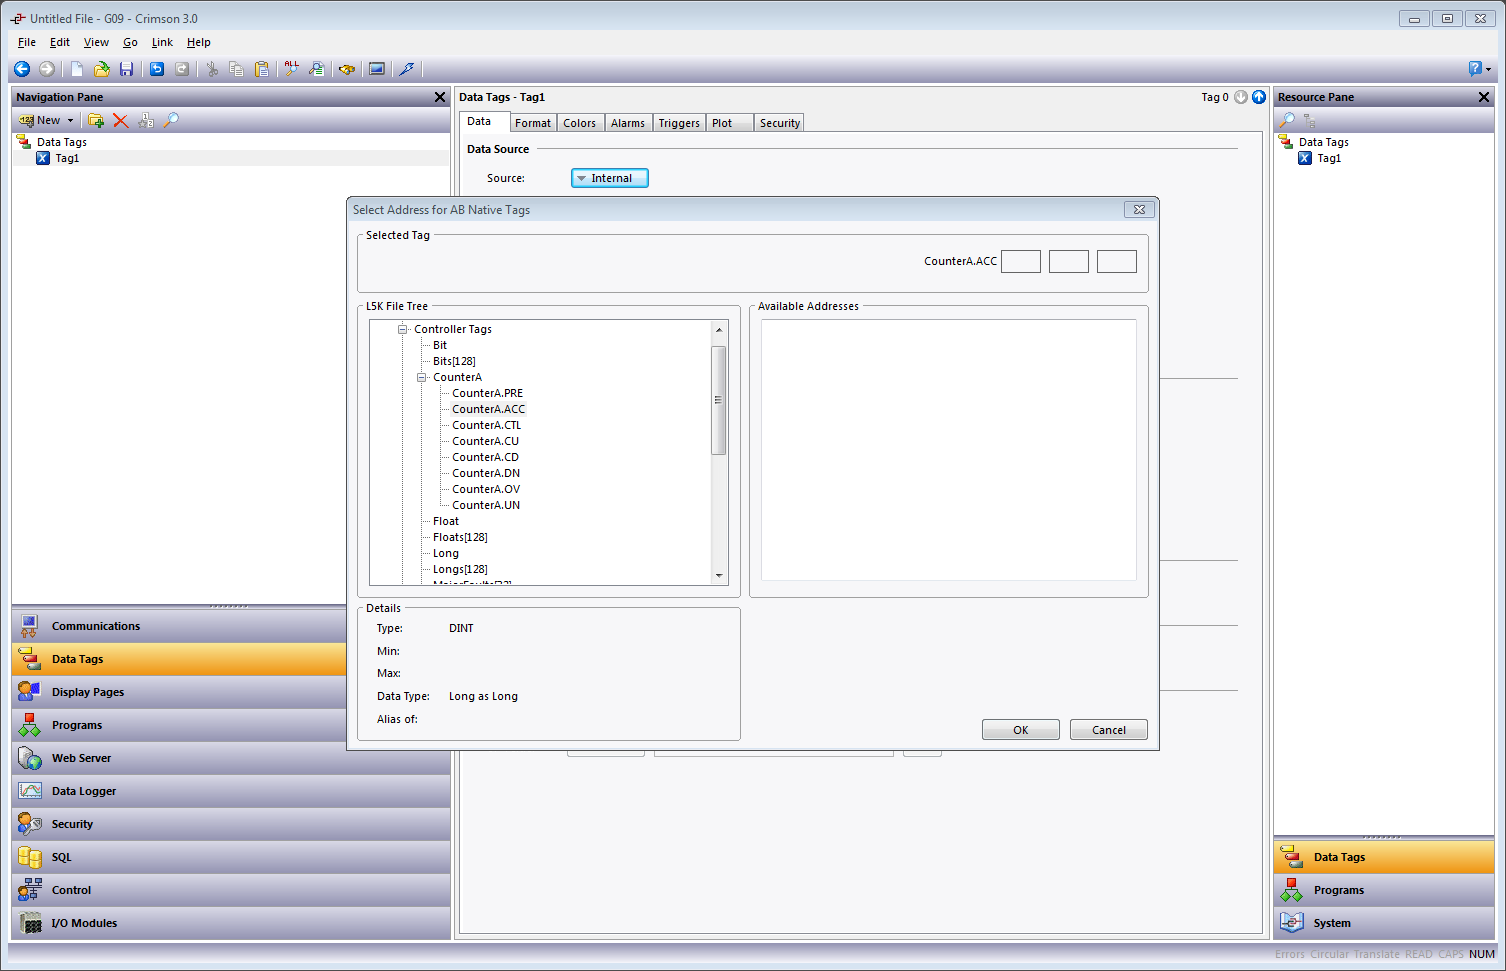Select CounterA.PRE in the L5K tree
The image size is (1506, 971).
tap(487, 393)
